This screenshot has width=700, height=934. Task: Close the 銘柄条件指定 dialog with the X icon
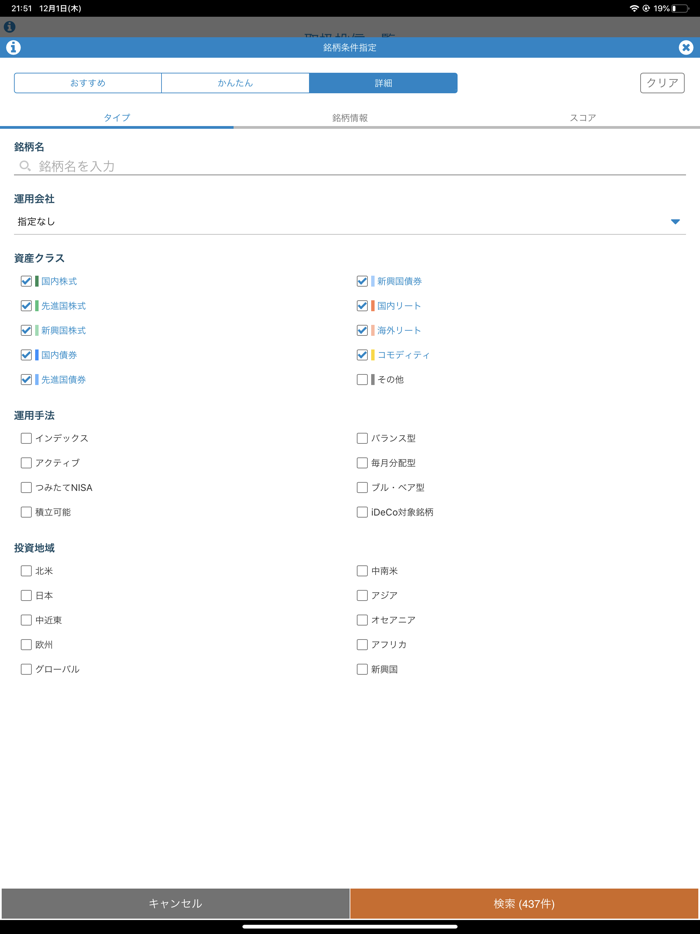point(686,47)
